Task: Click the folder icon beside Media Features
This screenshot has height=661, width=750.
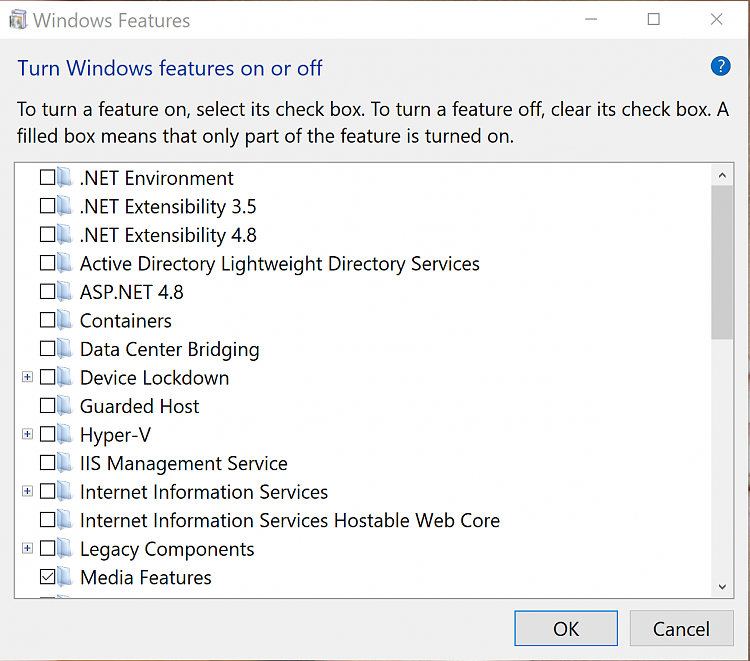Action: pyautogui.click(x=65, y=577)
